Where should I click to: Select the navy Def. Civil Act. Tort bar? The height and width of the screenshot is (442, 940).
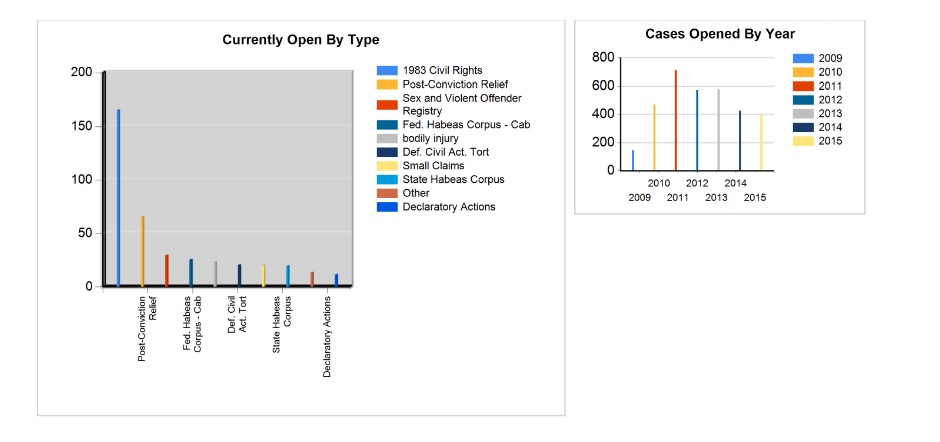[x=239, y=275]
